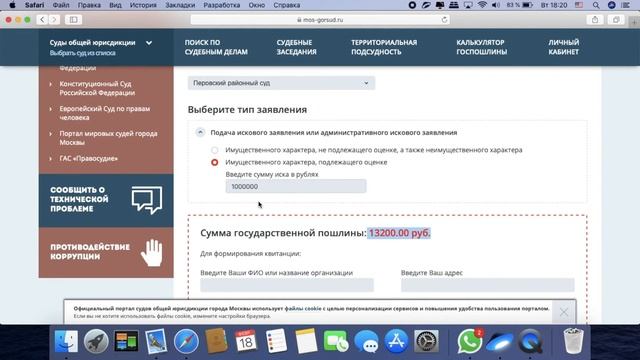Click claim amount field with 1000000
This screenshot has width=640, height=360.
[296, 187]
